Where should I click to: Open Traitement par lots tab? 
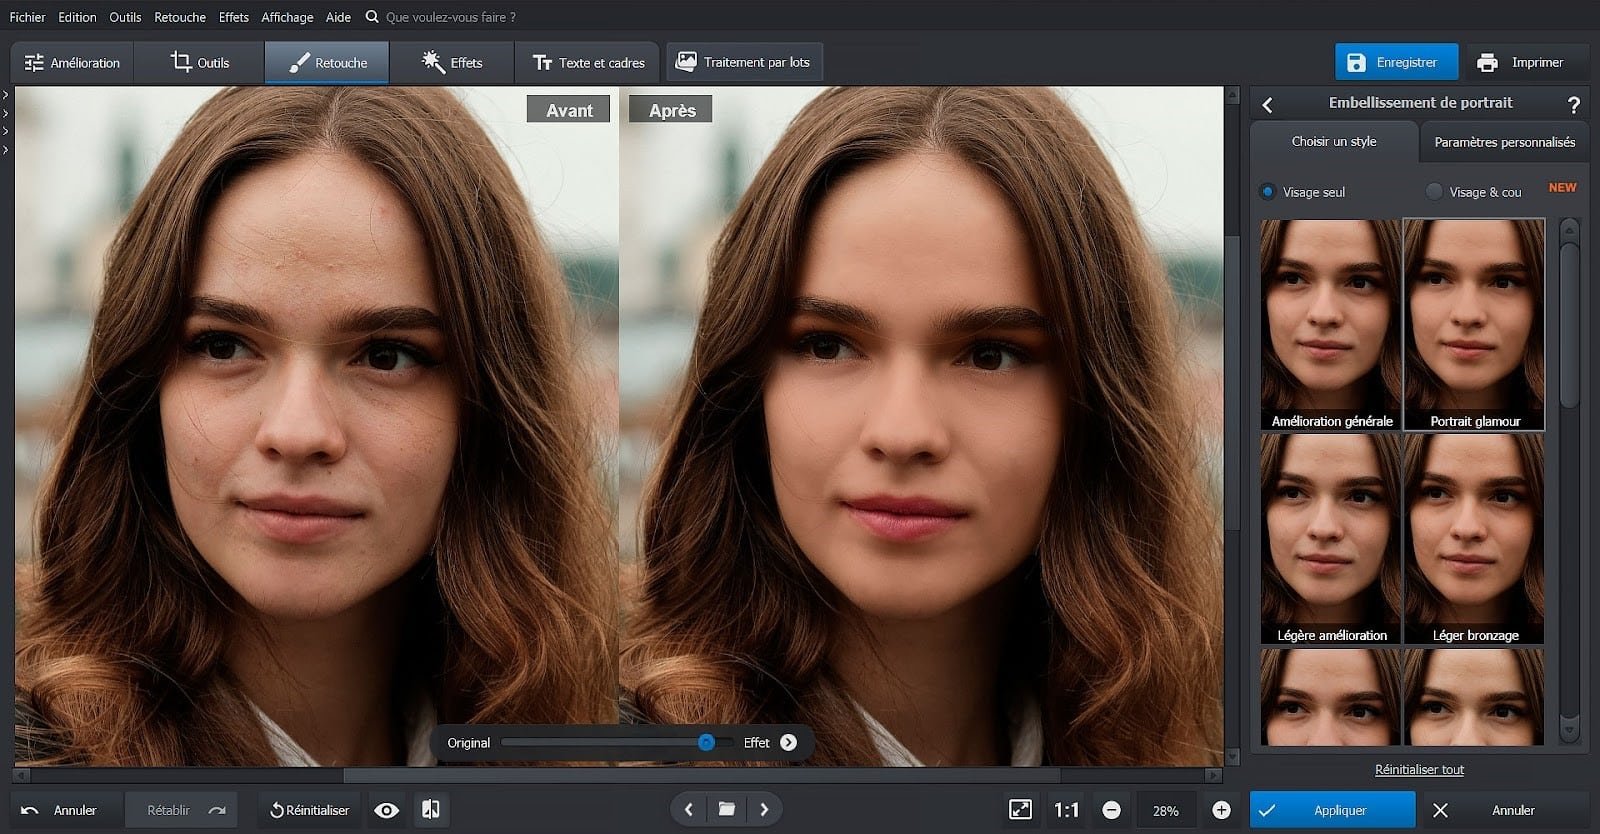point(744,62)
